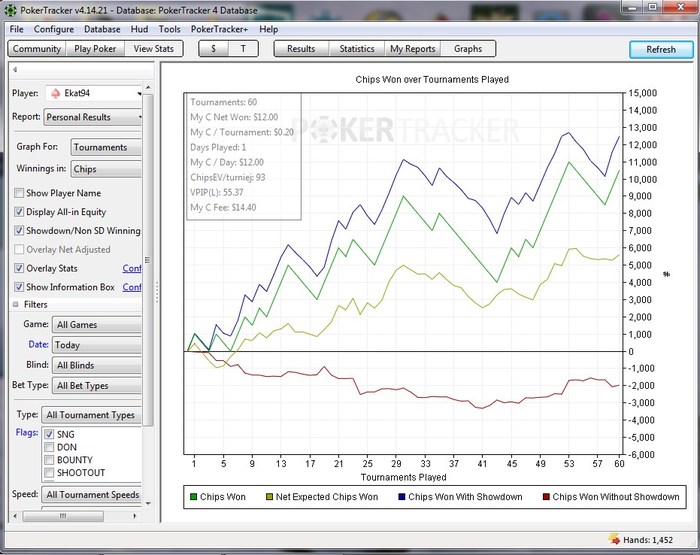Click the Refresh button
This screenshot has width=700, height=555.
coord(661,49)
